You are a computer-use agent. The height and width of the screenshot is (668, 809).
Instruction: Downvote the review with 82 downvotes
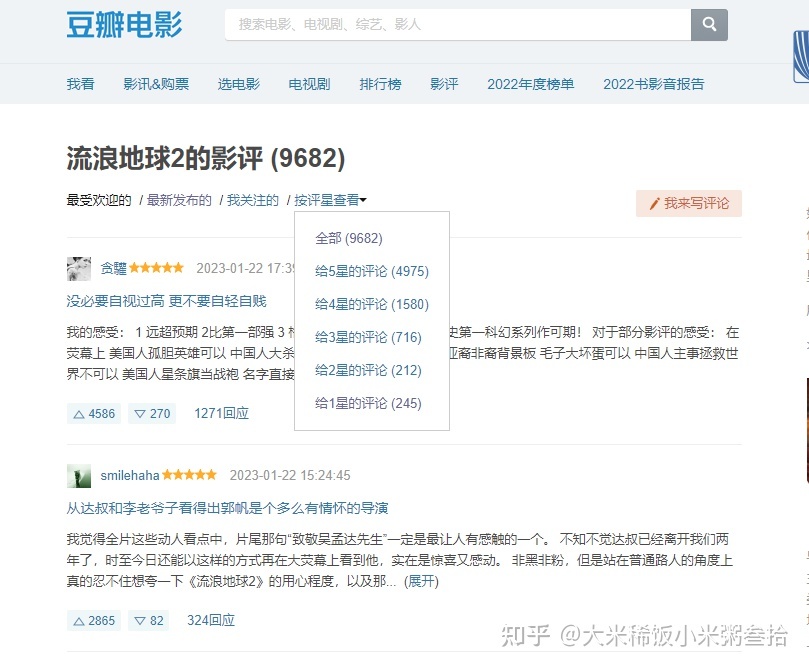149,621
